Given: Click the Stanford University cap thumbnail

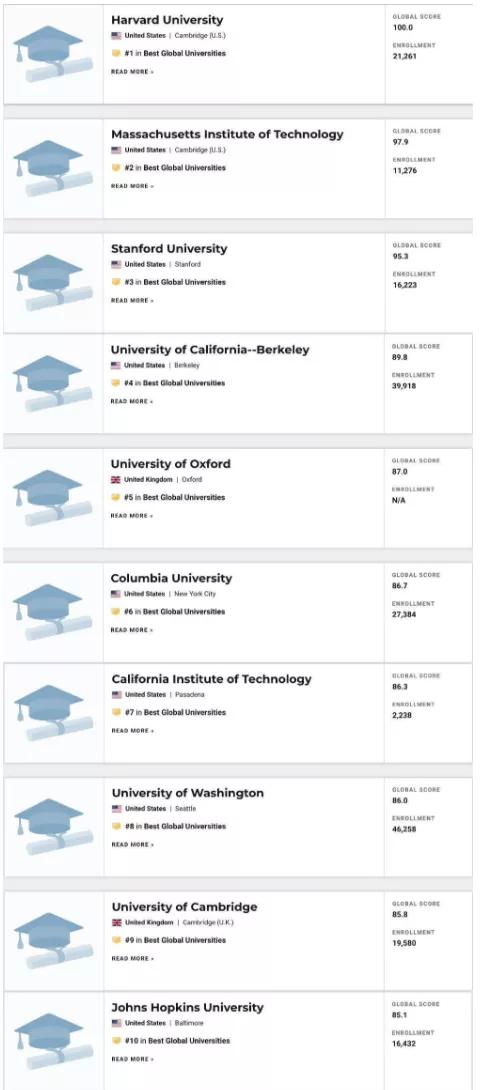Looking at the screenshot, I should tap(53, 283).
